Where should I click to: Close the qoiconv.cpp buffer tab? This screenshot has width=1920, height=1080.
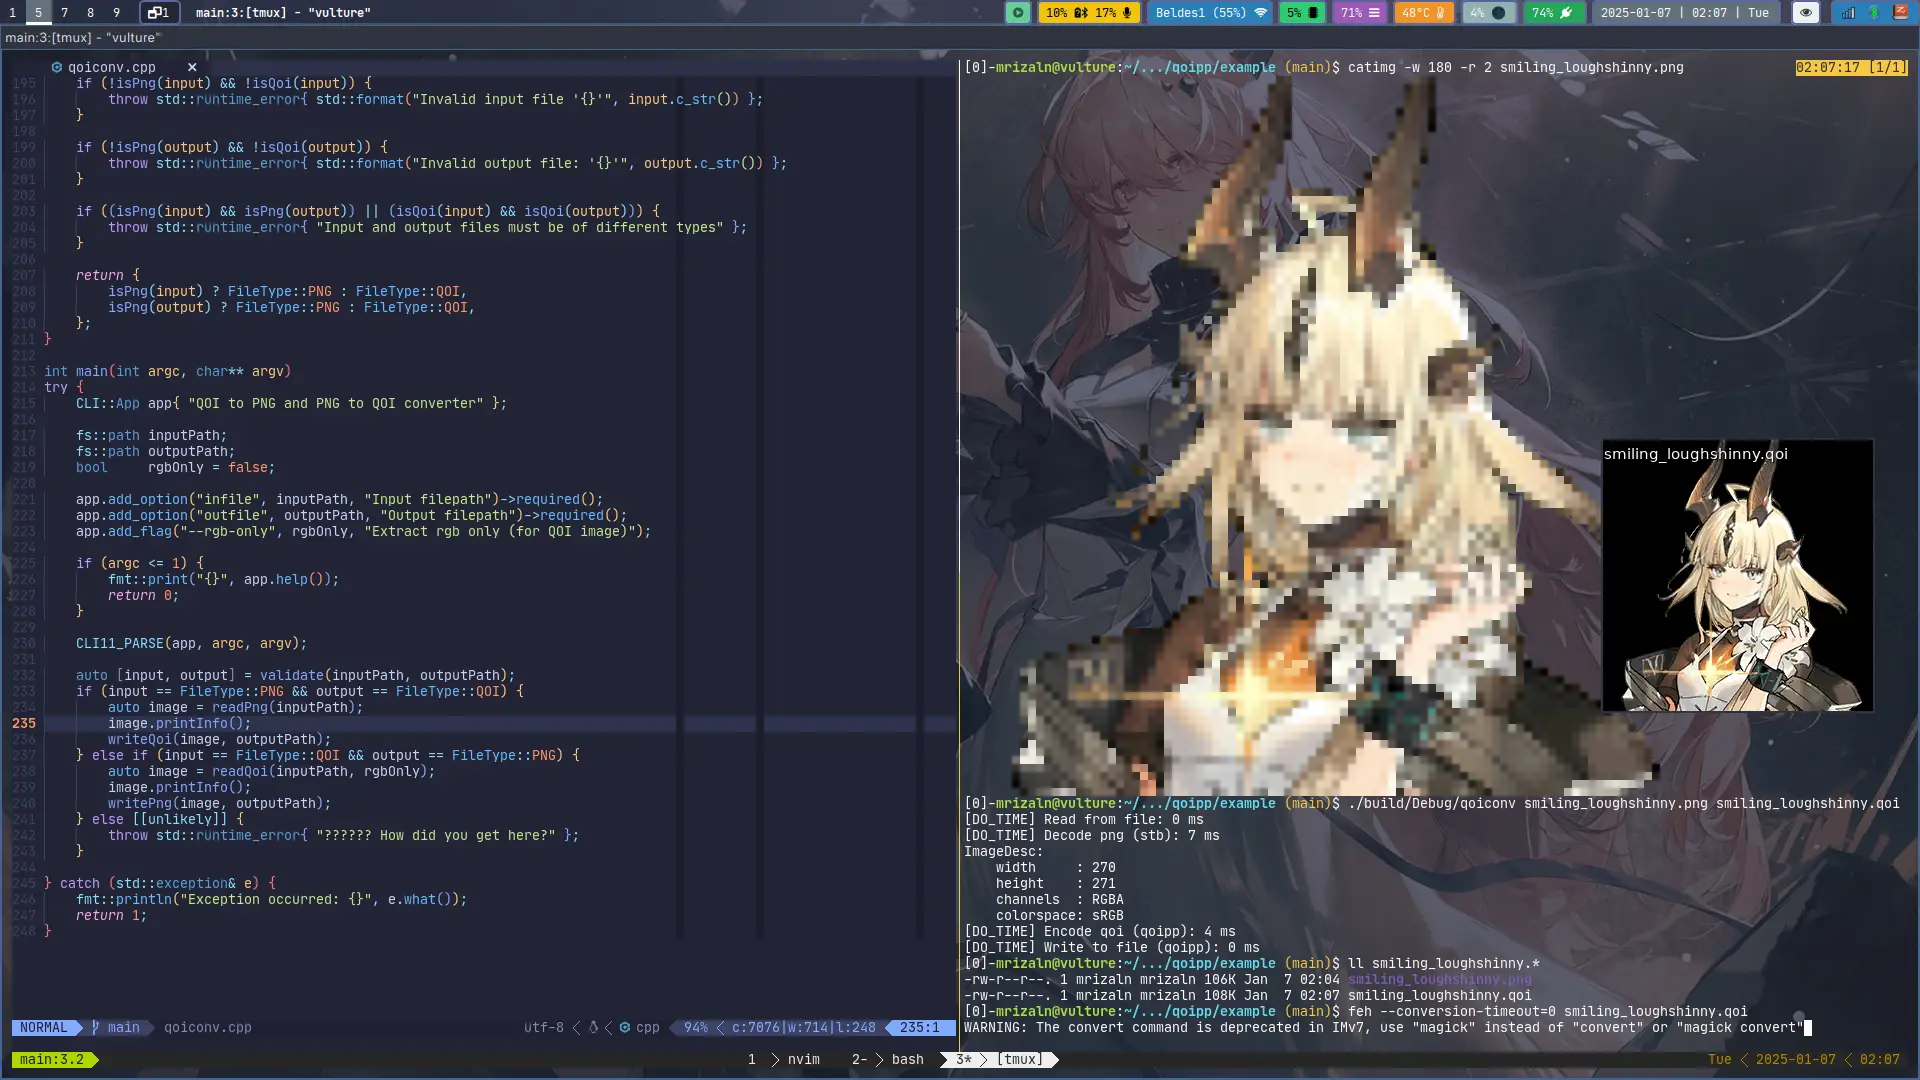point(192,68)
